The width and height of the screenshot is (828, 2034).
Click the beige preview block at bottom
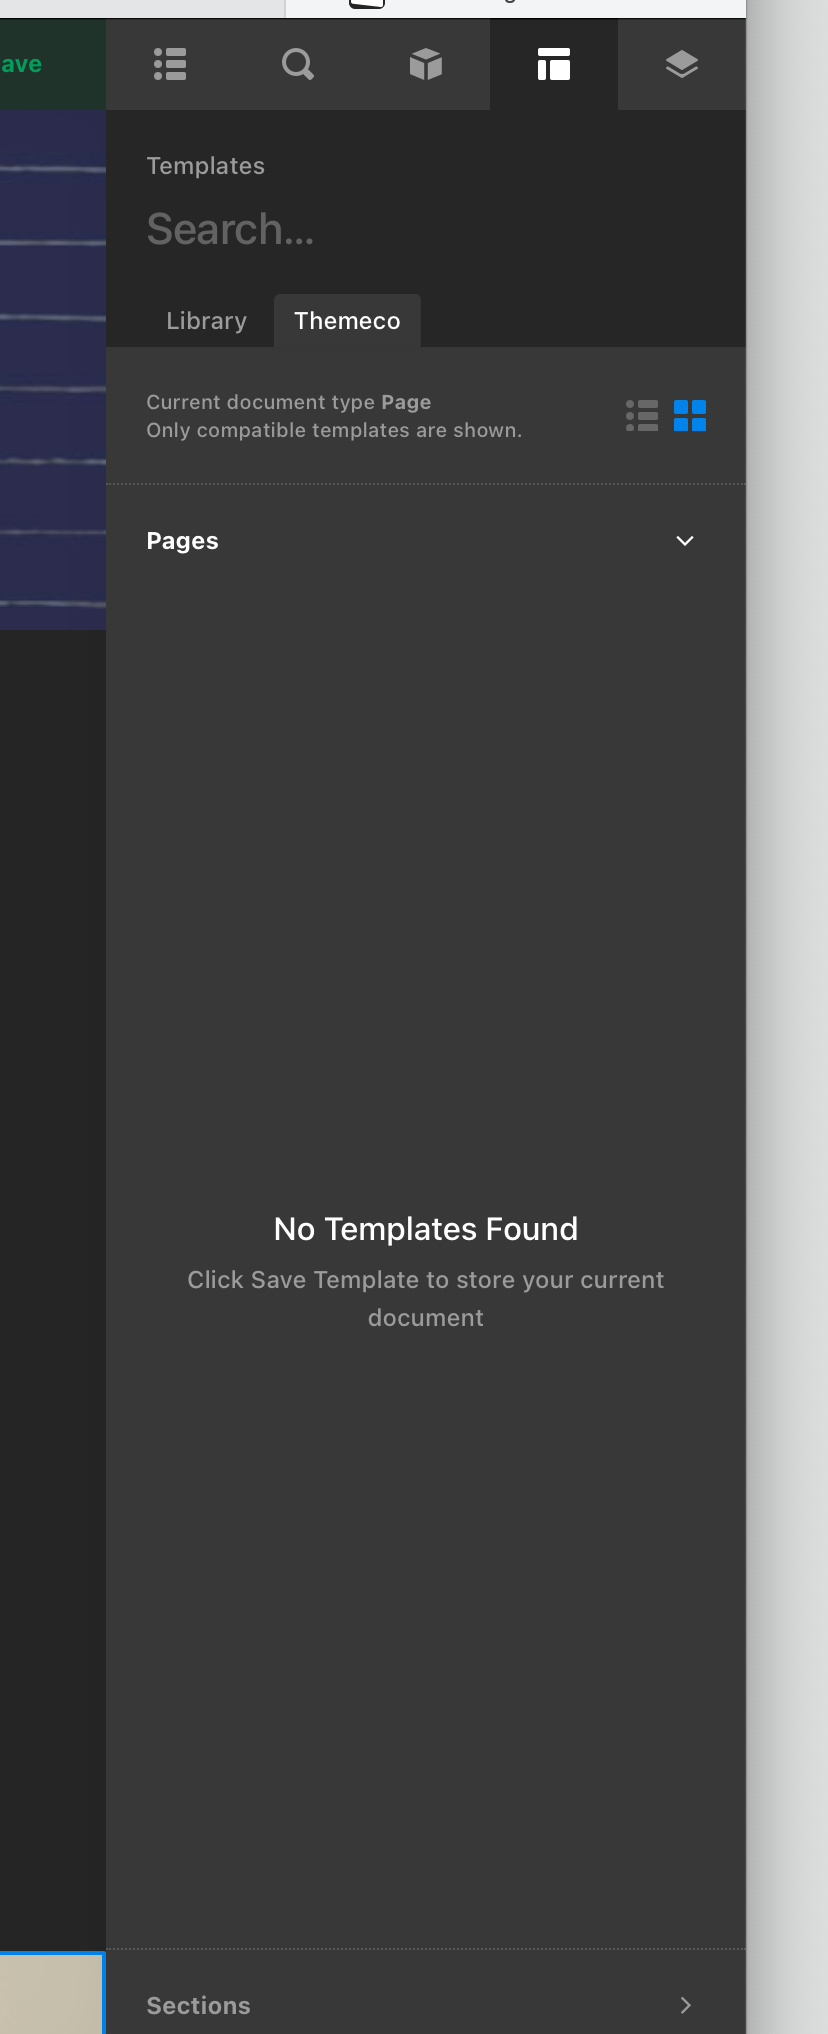(52, 1992)
